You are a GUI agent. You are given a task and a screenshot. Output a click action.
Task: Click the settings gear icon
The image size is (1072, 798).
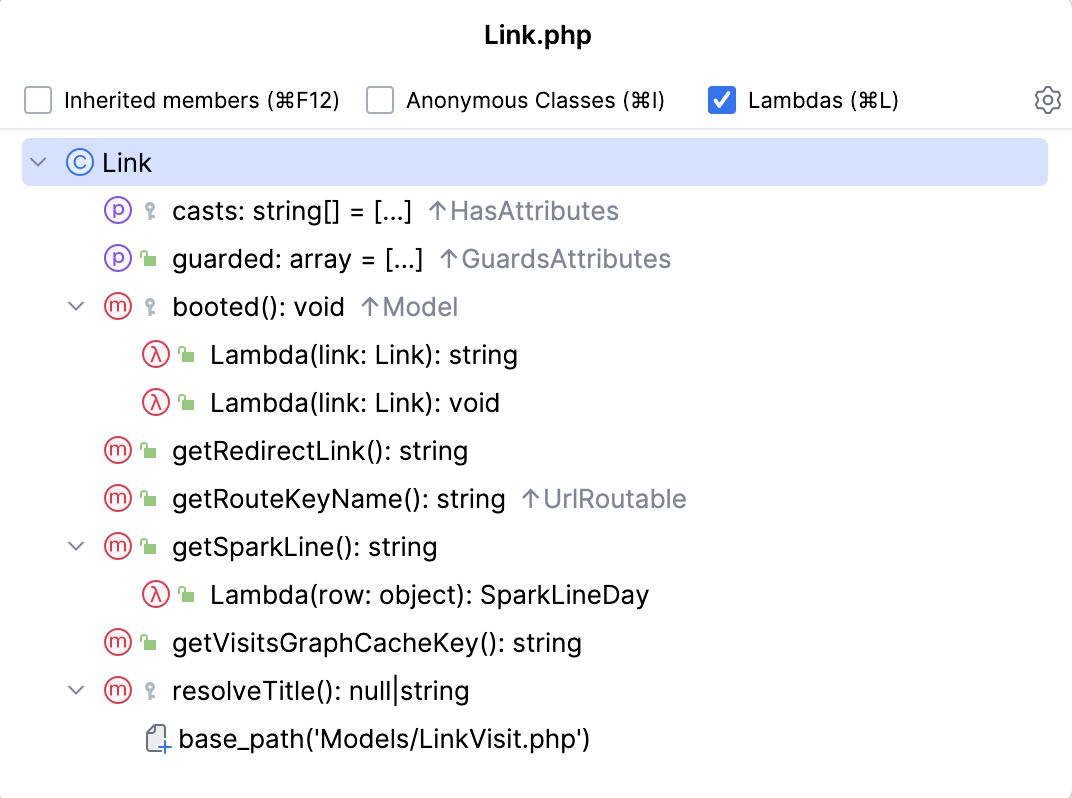pos(1047,100)
